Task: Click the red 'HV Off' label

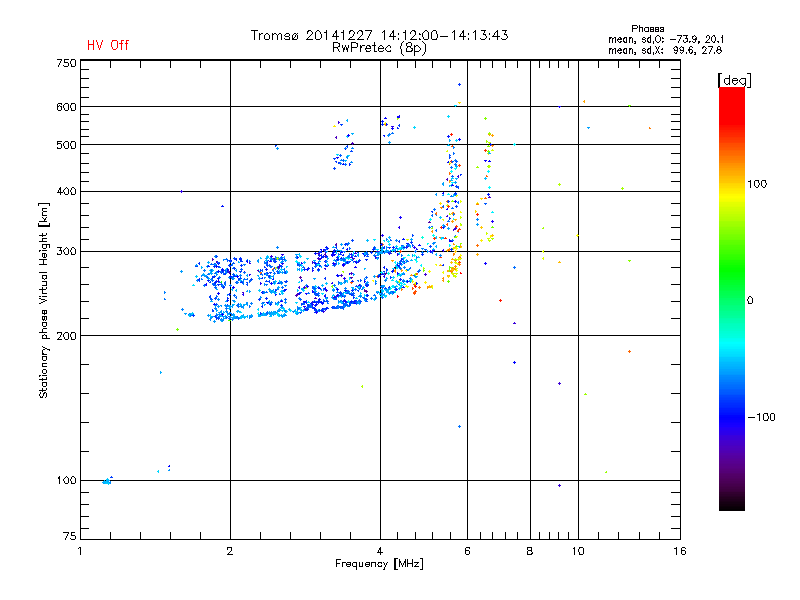Action: [108, 45]
